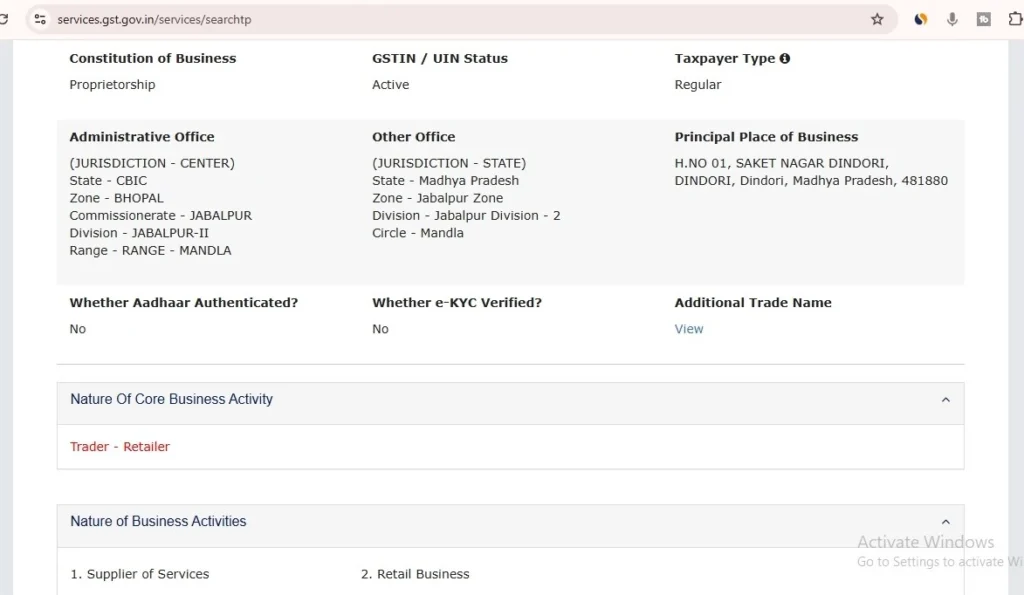Bookmark this page with the star icon
Screen dimensions: 1024x595
point(877,18)
